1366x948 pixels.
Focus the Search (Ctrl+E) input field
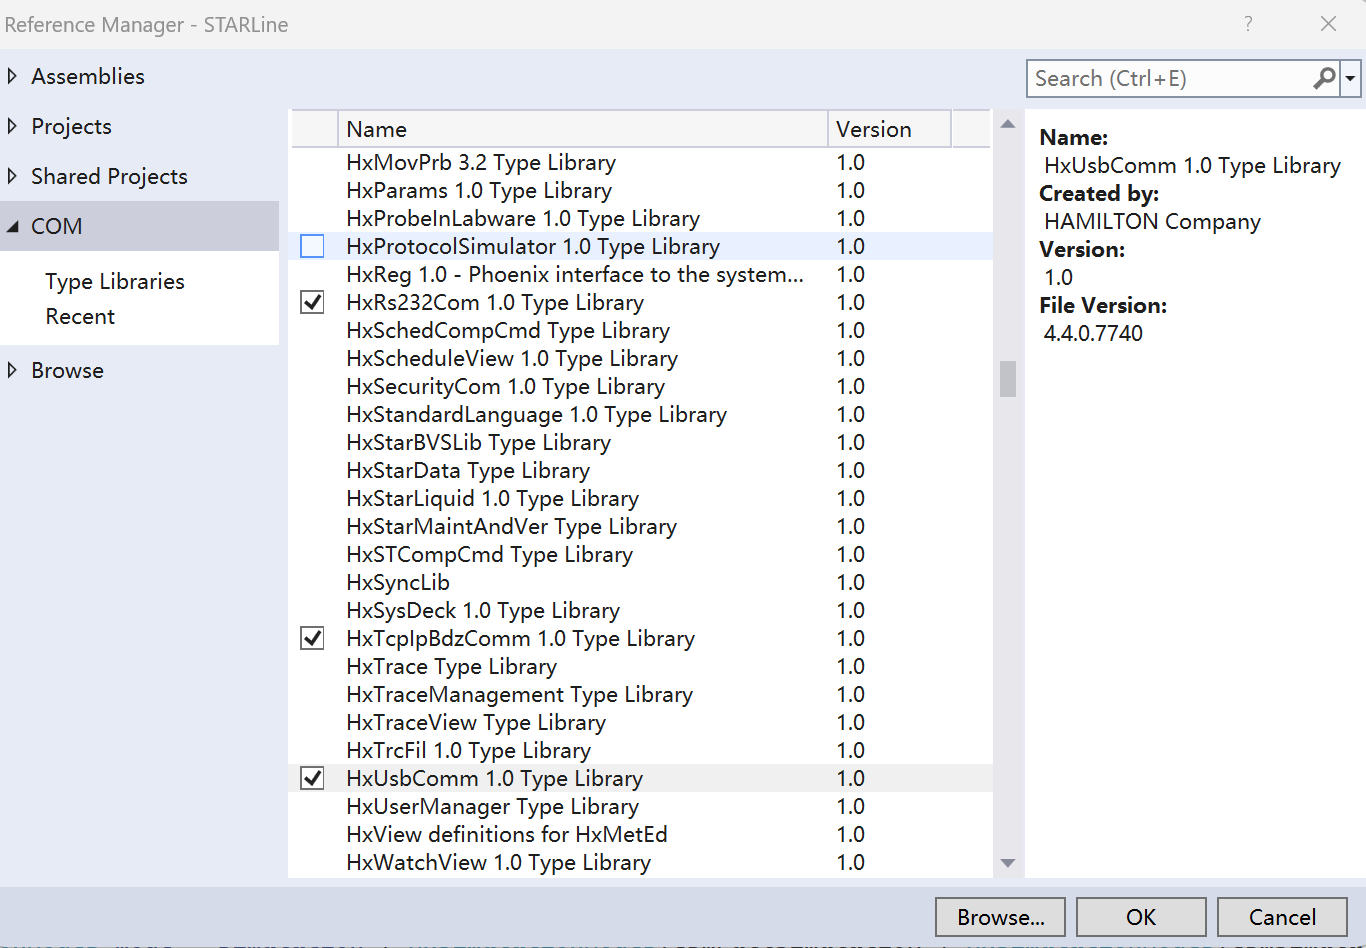1170,78
